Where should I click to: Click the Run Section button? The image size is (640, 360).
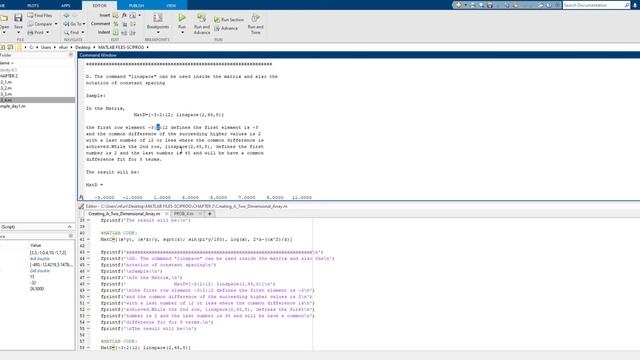coord(229,20)
